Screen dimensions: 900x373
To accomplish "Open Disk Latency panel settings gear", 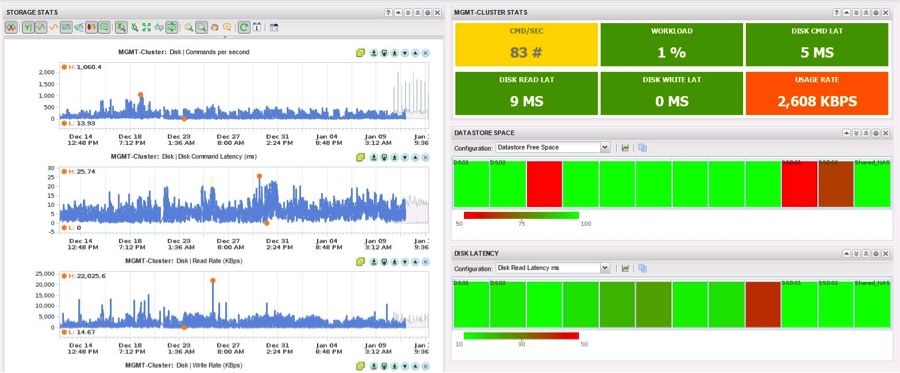I will 875,253.
